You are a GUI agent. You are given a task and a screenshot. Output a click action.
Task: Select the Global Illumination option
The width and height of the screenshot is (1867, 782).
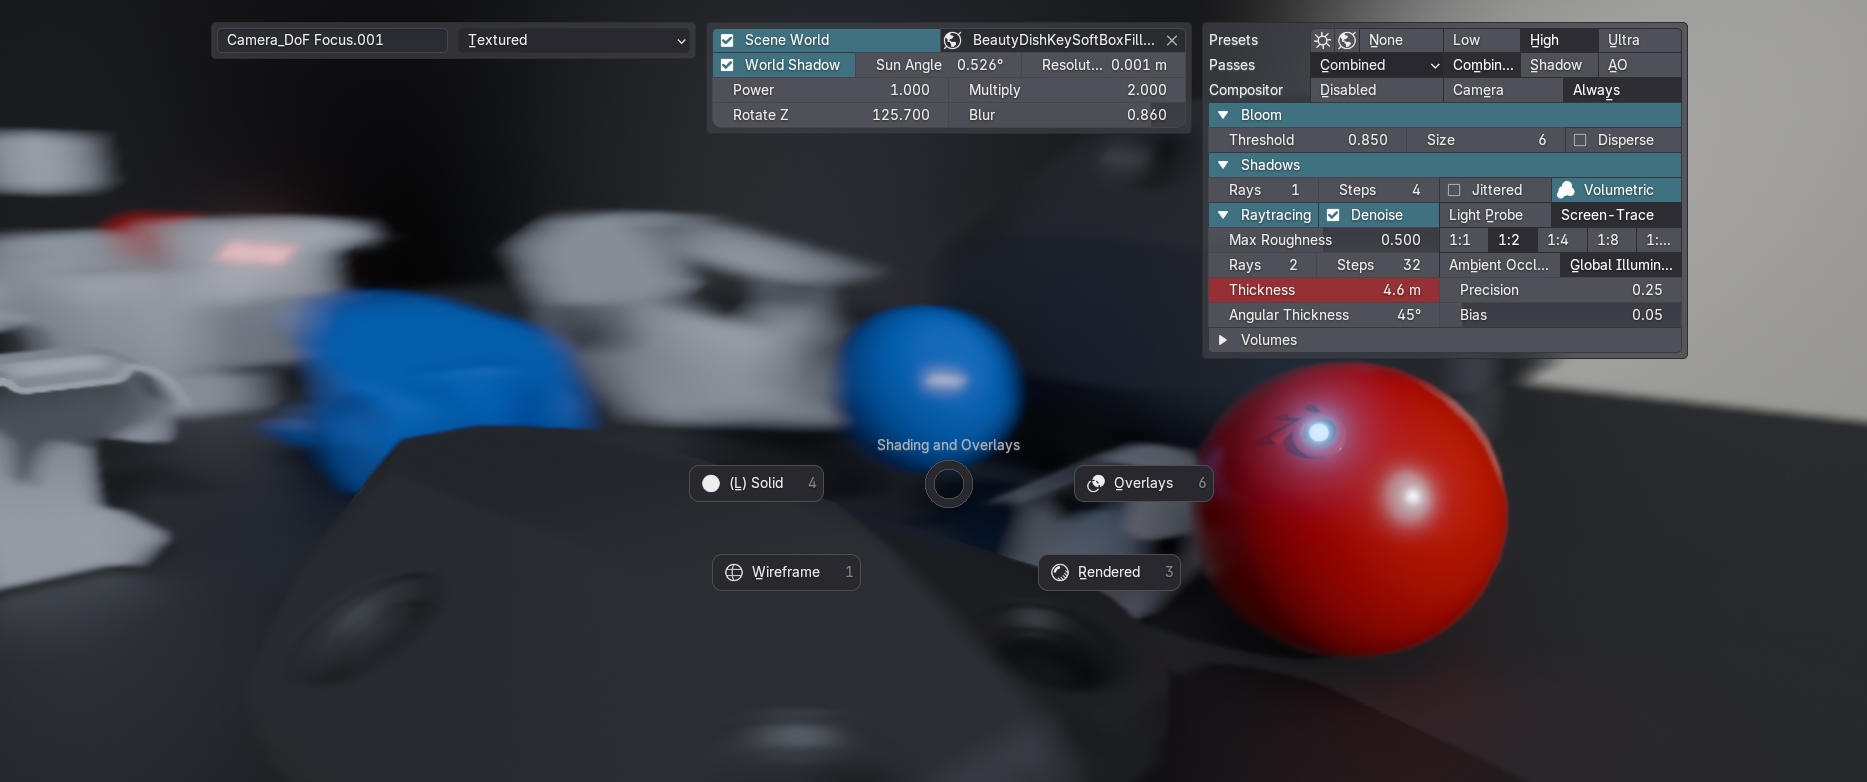pyautogui.click(x=1620, y=265)
